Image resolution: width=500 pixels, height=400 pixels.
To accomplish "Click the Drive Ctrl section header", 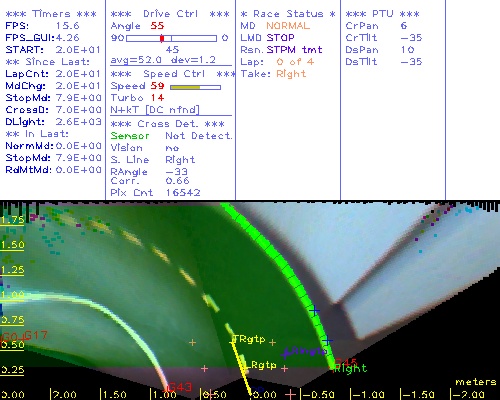I will tap(170, 14).
